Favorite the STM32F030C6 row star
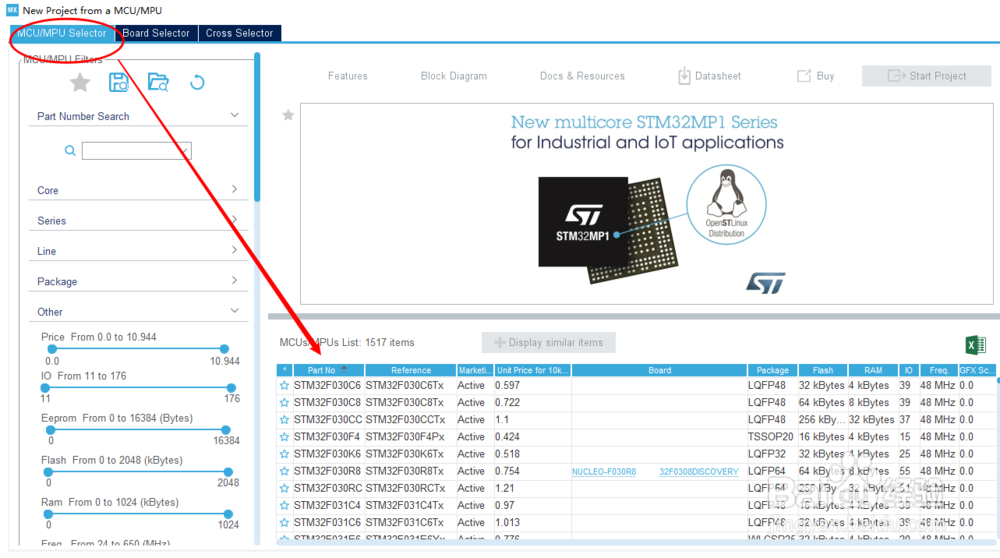 [x=284, y=386]
